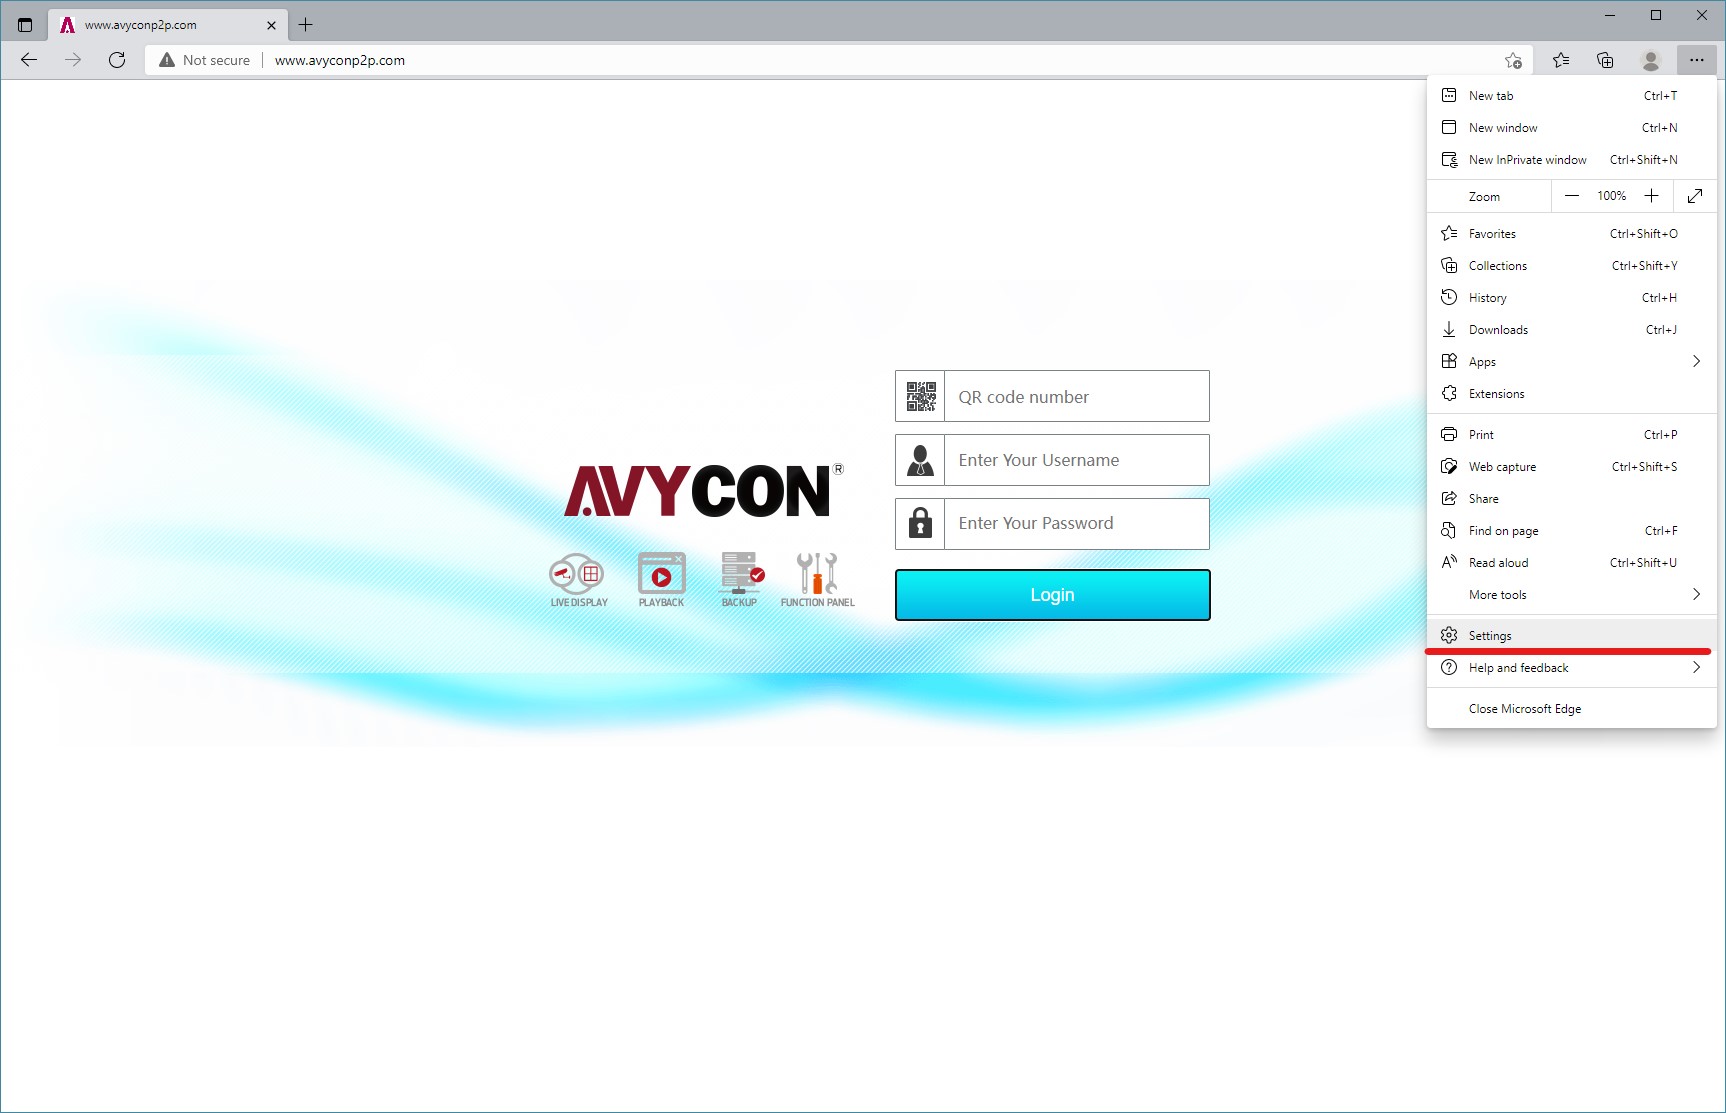Choose Find on page
Image resolution: width=1726 pixels, height=1113 pixels.
click(x=1572, y=531)
